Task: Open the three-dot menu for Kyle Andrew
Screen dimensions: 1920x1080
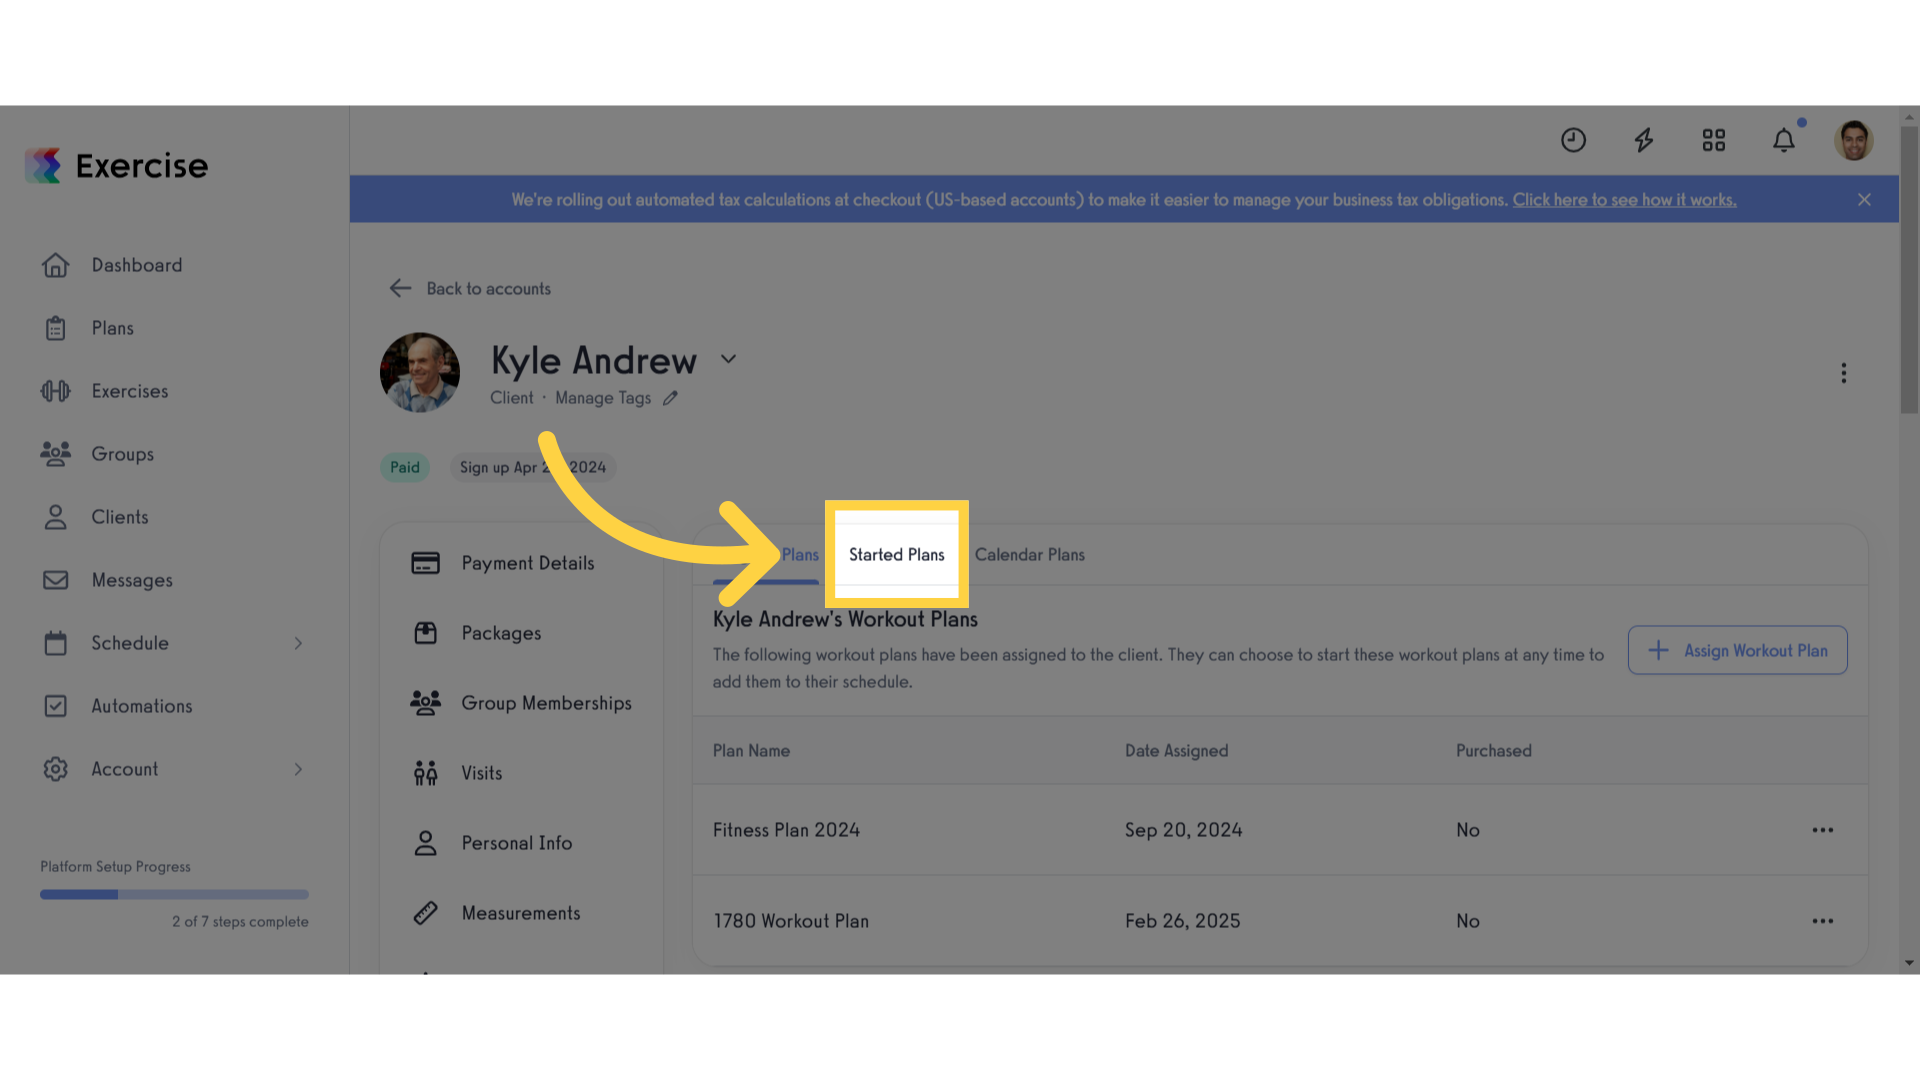Action: coord(1844,373)
